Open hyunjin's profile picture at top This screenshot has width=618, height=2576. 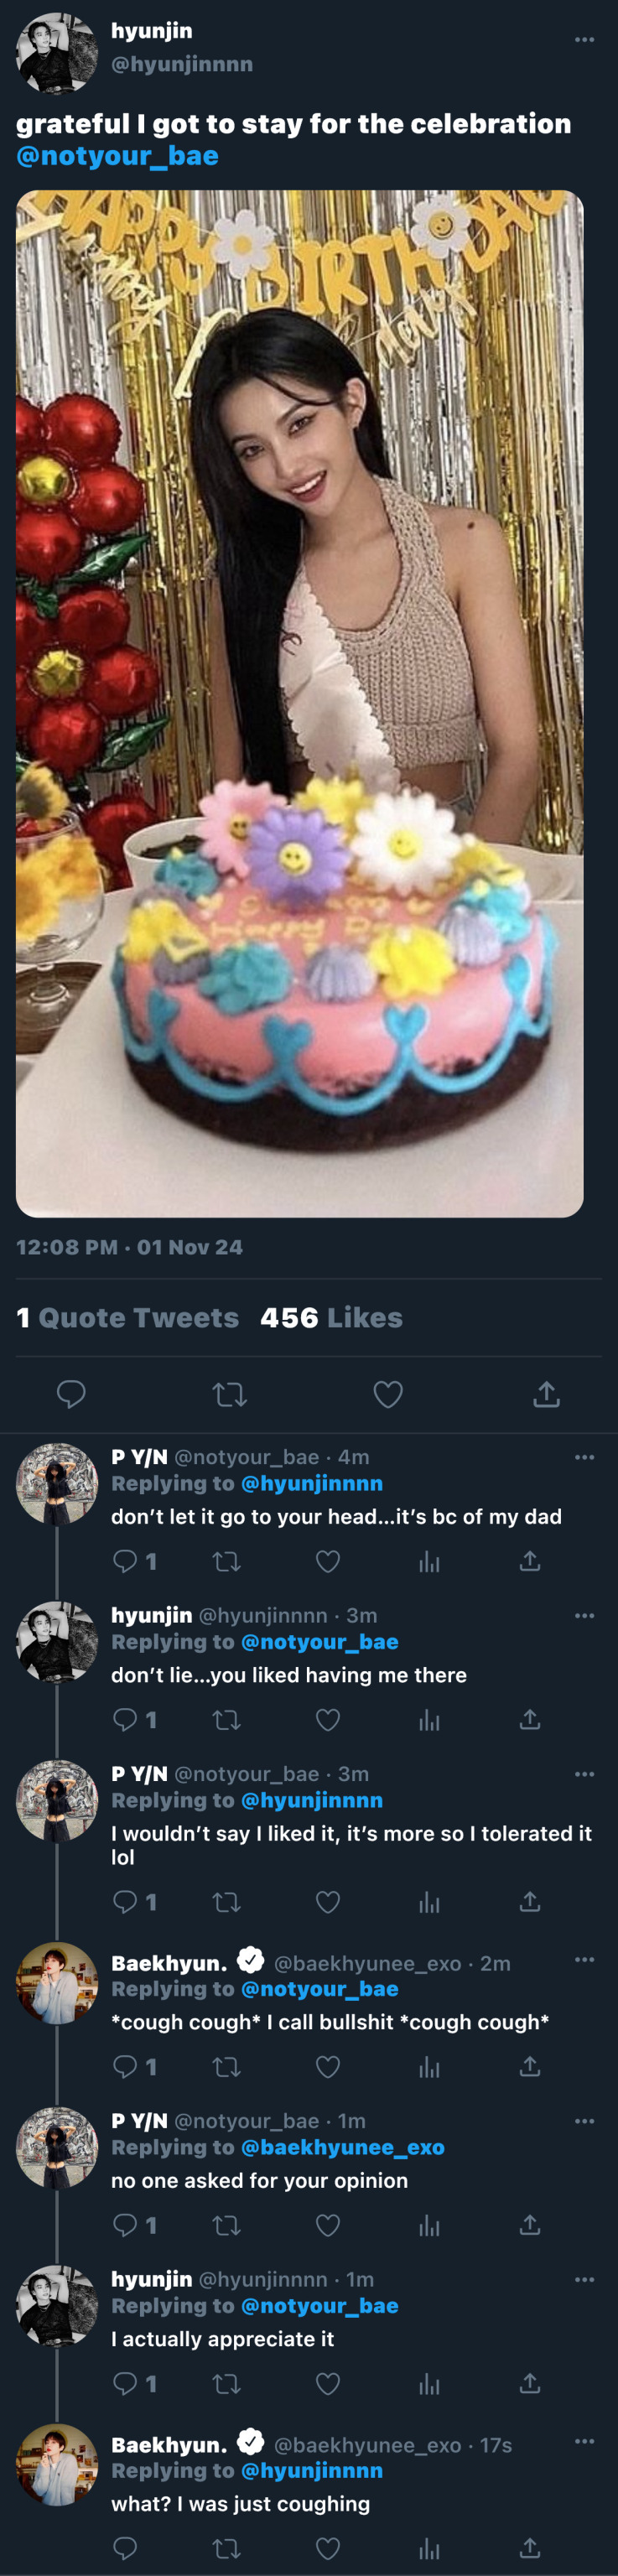pos(57,53)
